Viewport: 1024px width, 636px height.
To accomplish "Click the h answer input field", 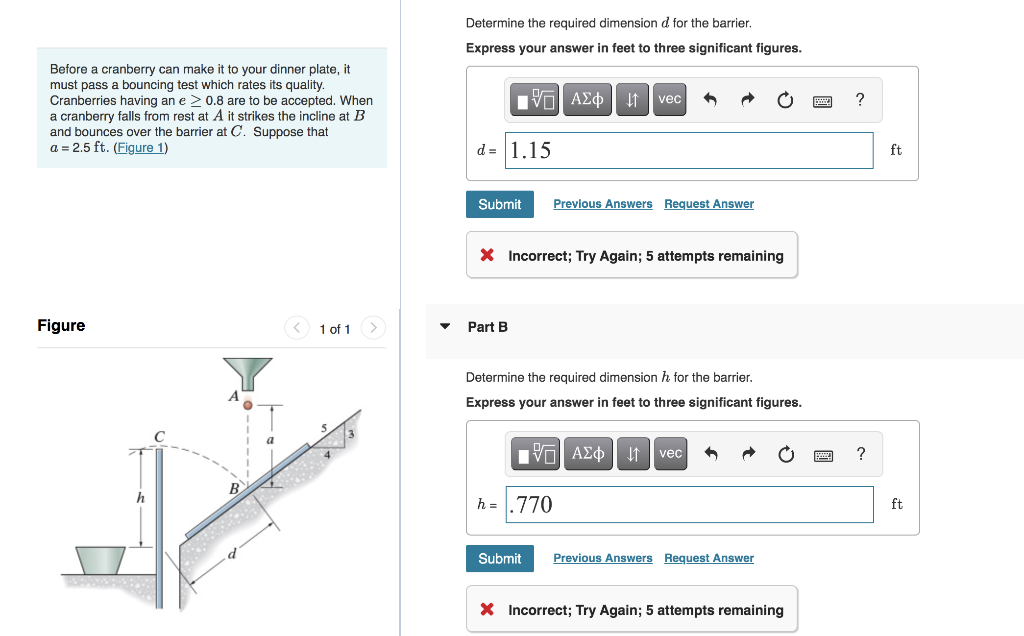I will point(689,505).
